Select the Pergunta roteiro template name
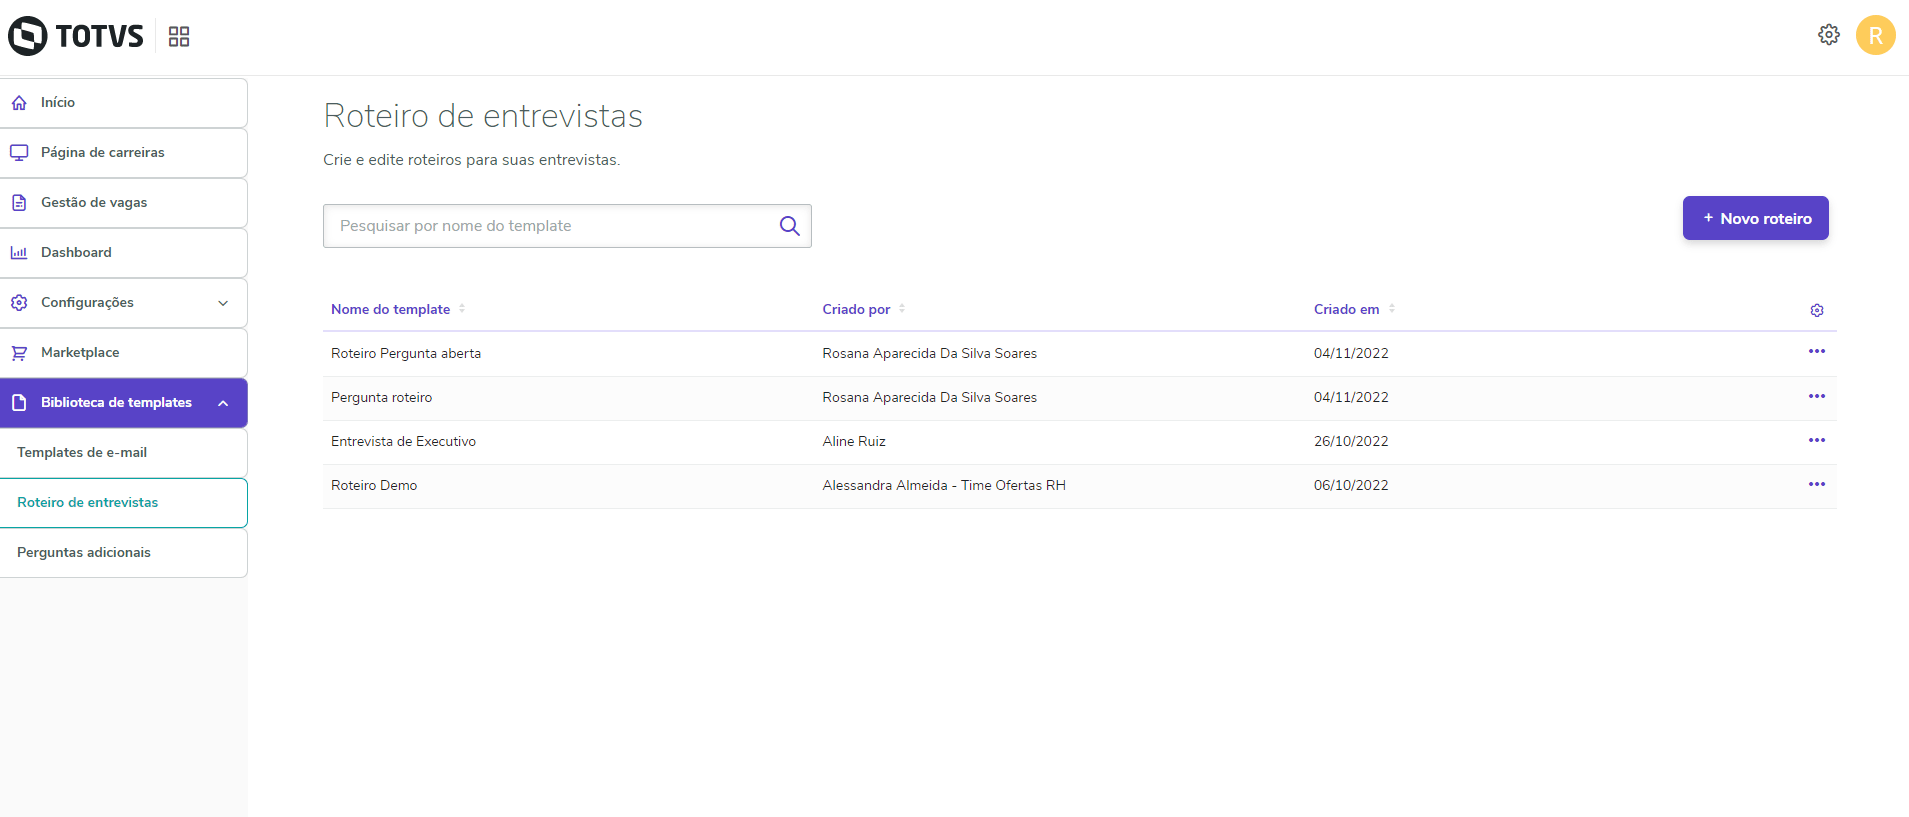1909x817 pixels. [381, 398]
